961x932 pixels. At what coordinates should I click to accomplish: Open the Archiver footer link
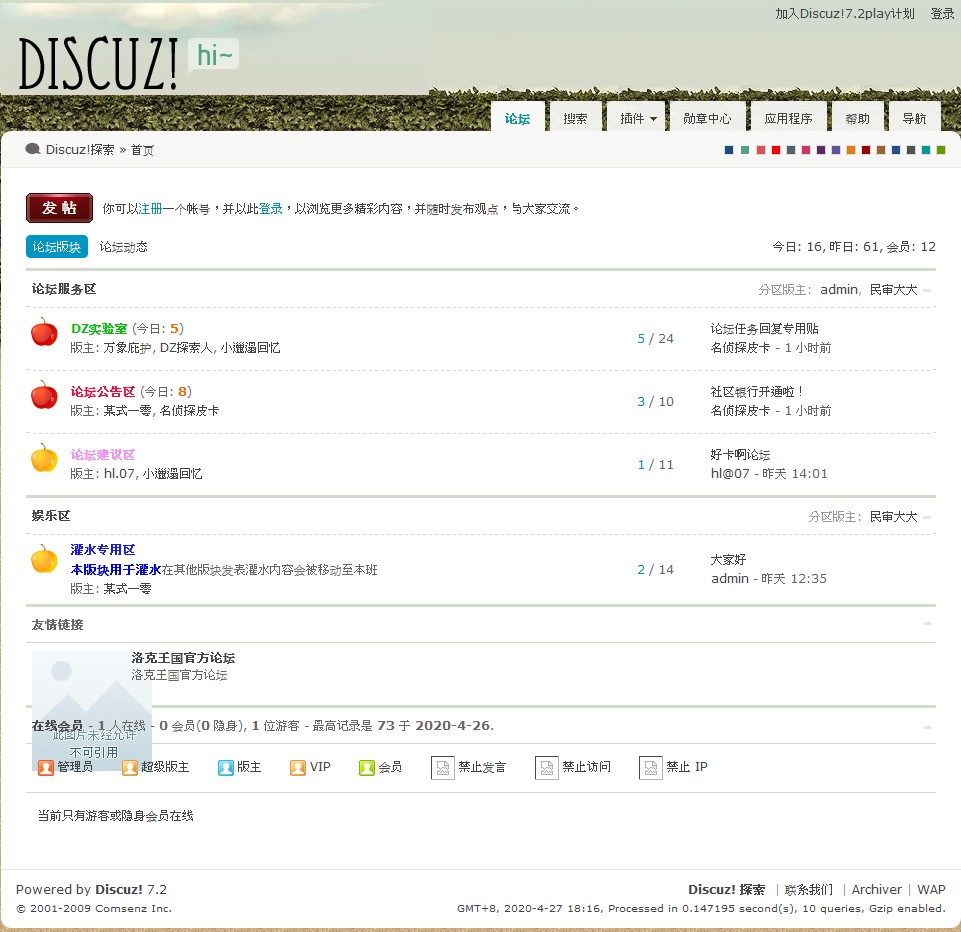tap(876, 889)
